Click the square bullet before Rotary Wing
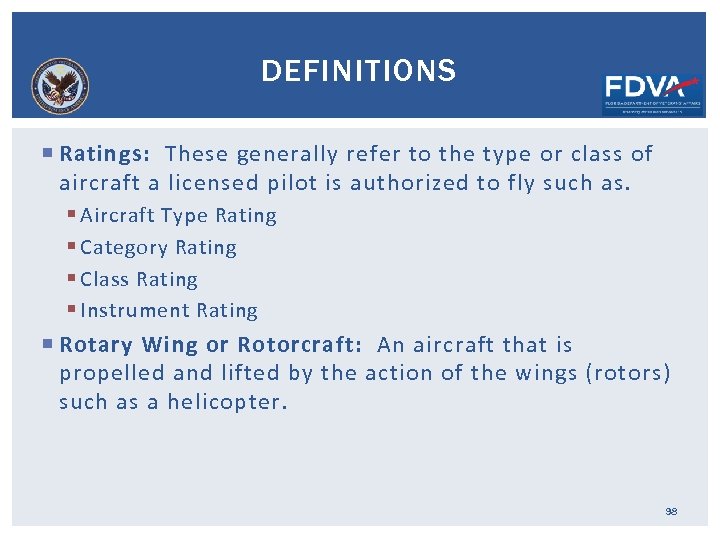The height and width of the screenshot is (540, 720). coord(49,345)
